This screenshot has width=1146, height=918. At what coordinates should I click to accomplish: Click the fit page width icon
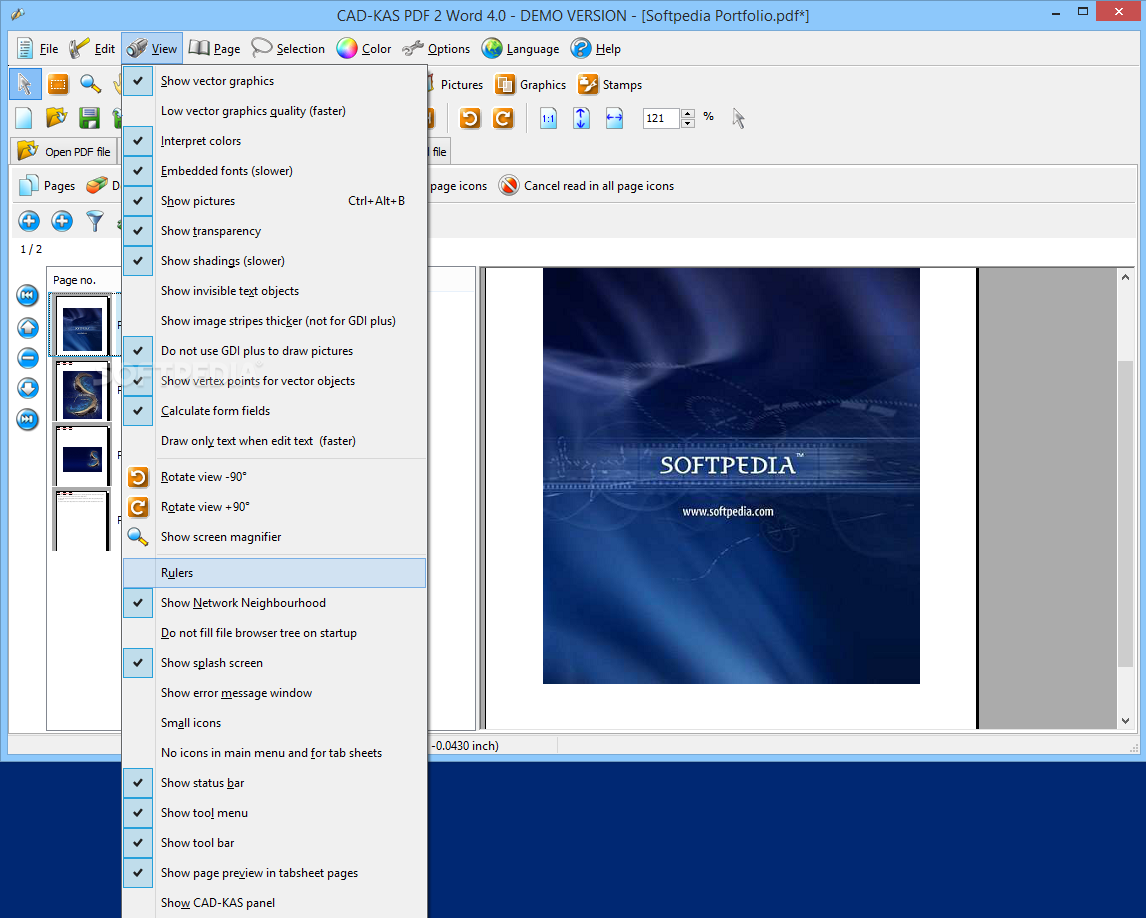(614, 119)
